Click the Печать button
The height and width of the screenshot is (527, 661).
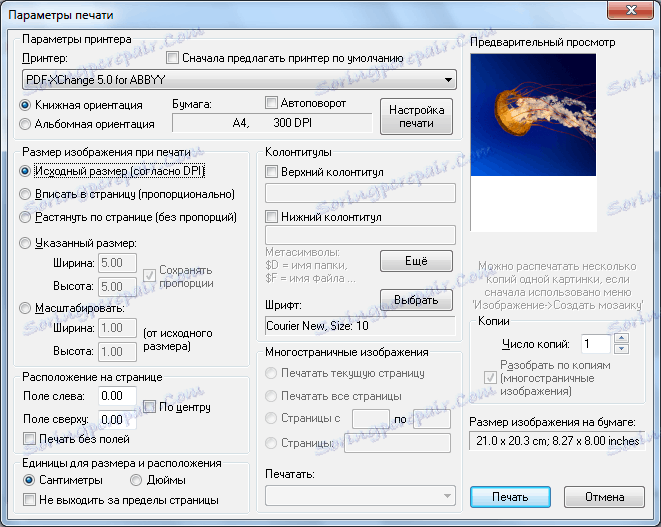(511, 497)
